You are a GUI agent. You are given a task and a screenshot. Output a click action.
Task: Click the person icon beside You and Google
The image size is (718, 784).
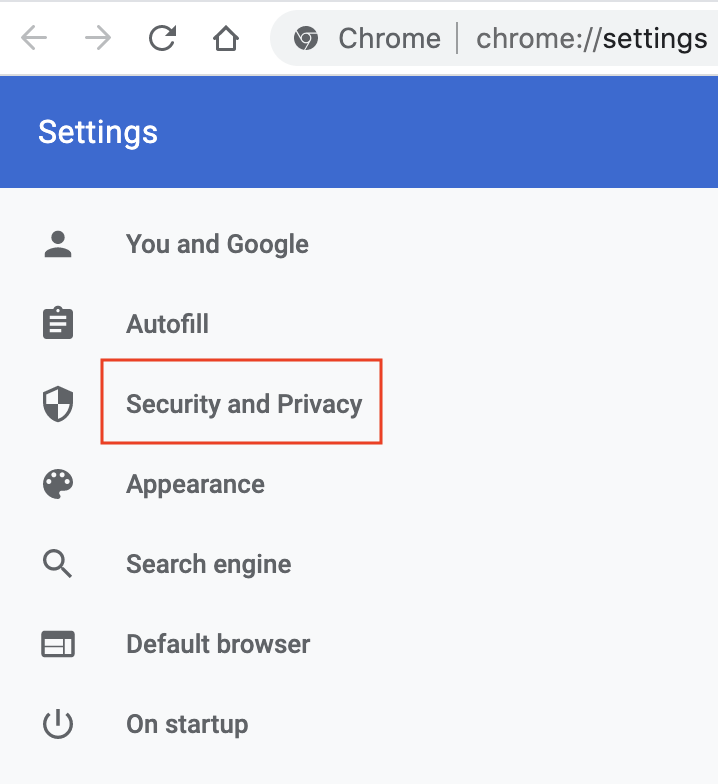(x=58, y=245)
